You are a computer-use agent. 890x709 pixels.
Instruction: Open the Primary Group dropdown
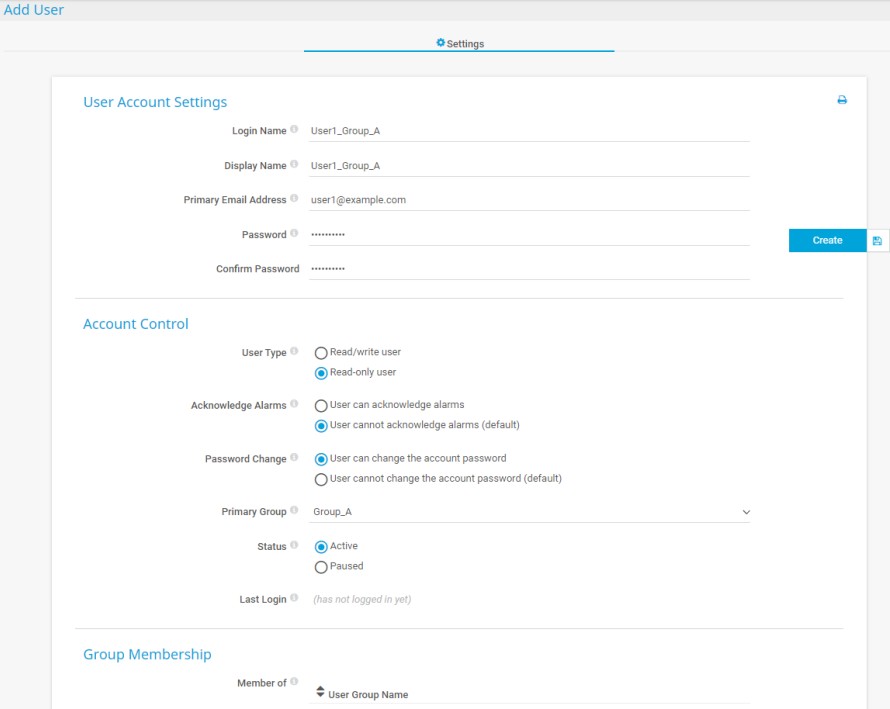[530, 512]
